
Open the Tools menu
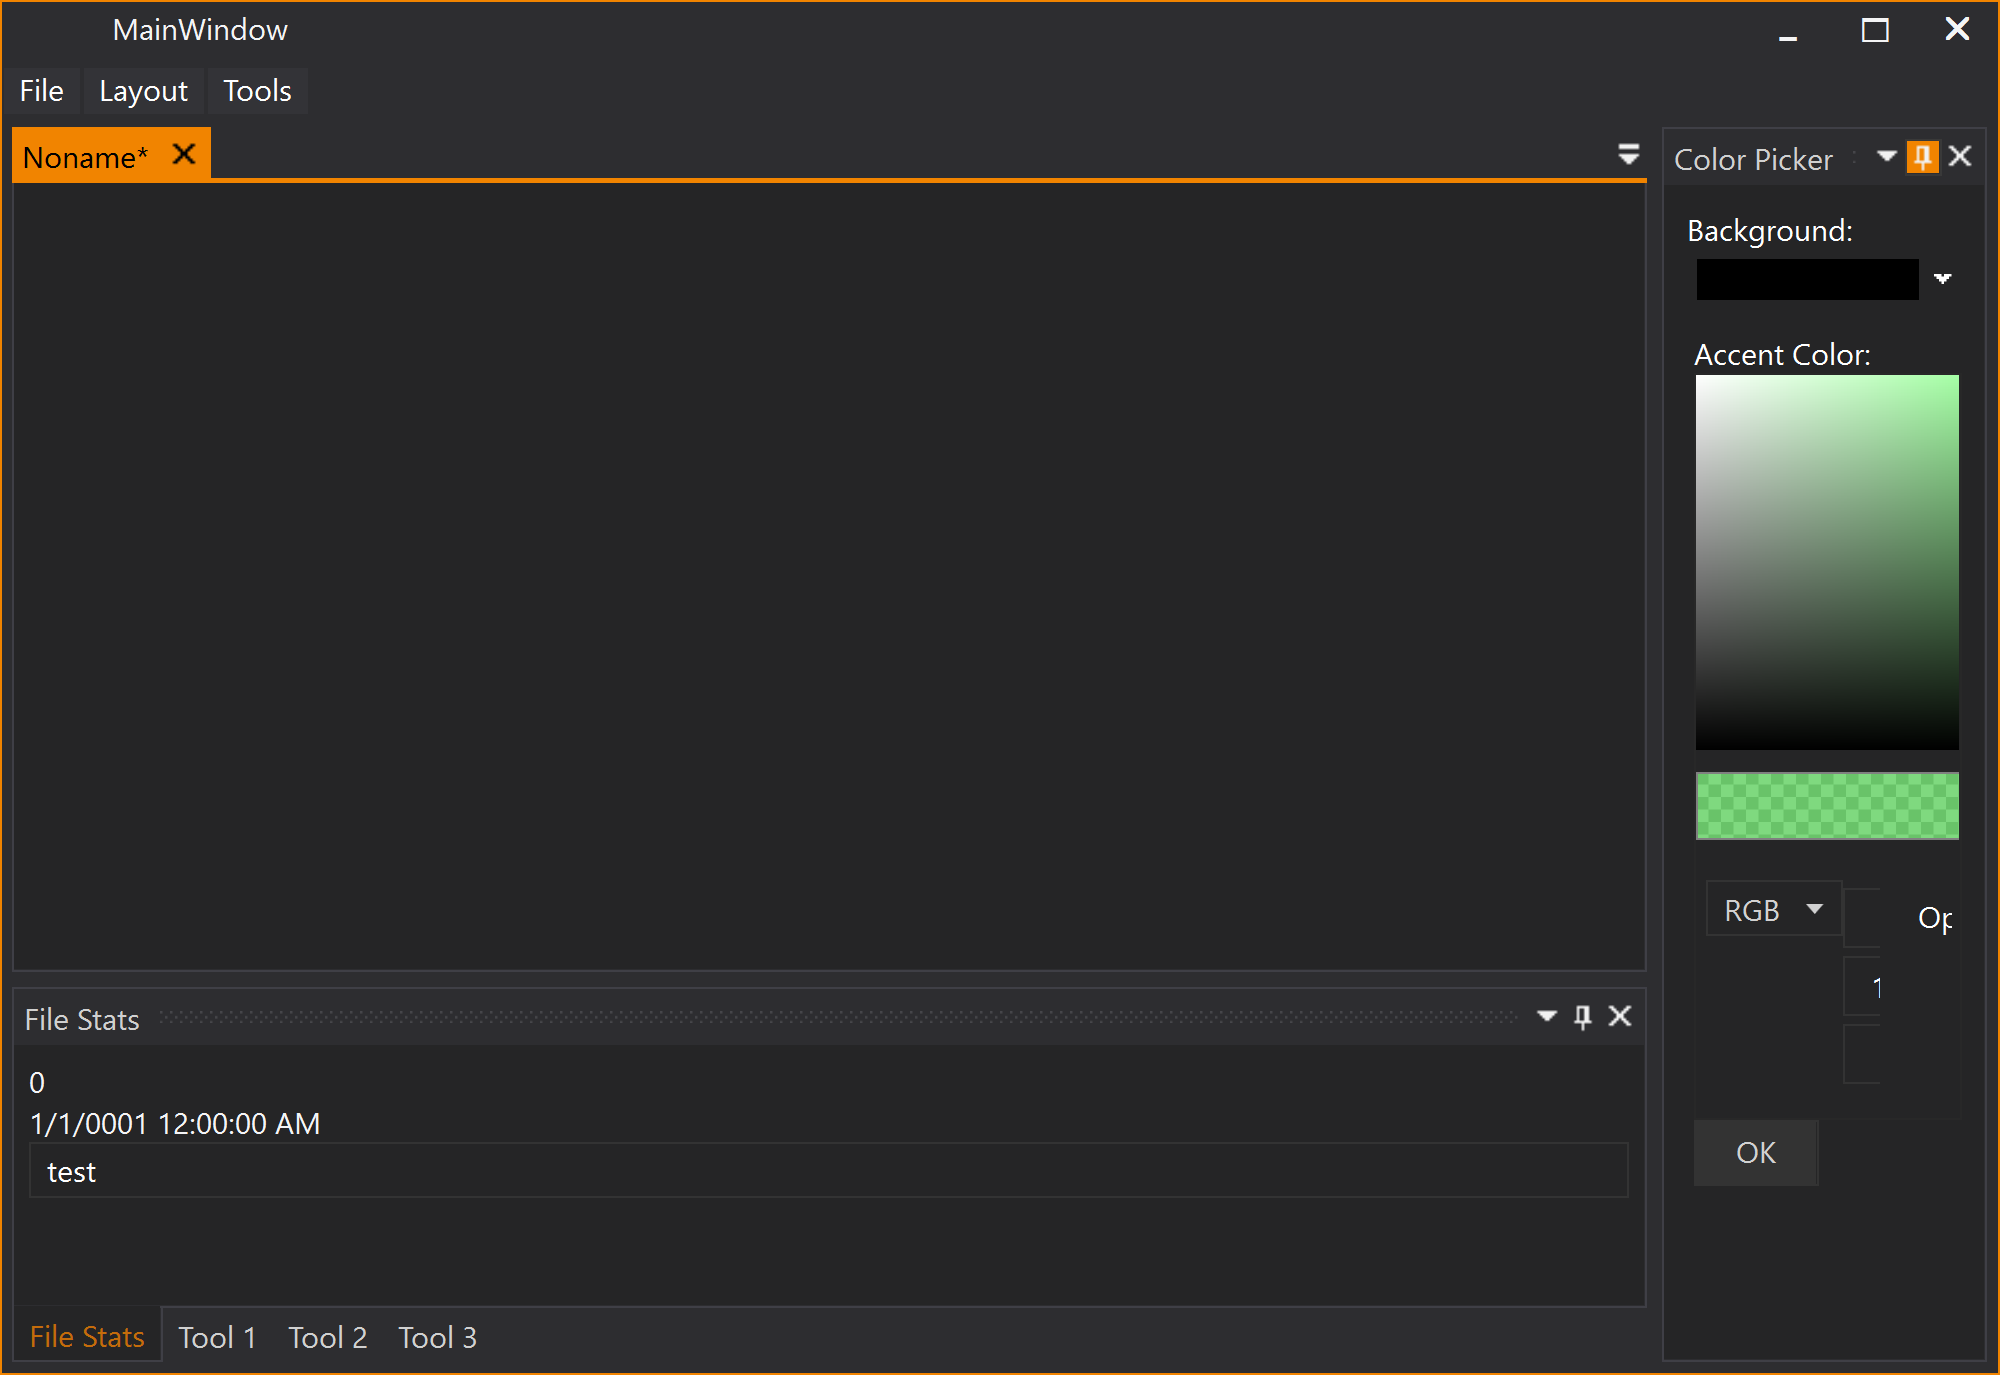click(257, 91)
